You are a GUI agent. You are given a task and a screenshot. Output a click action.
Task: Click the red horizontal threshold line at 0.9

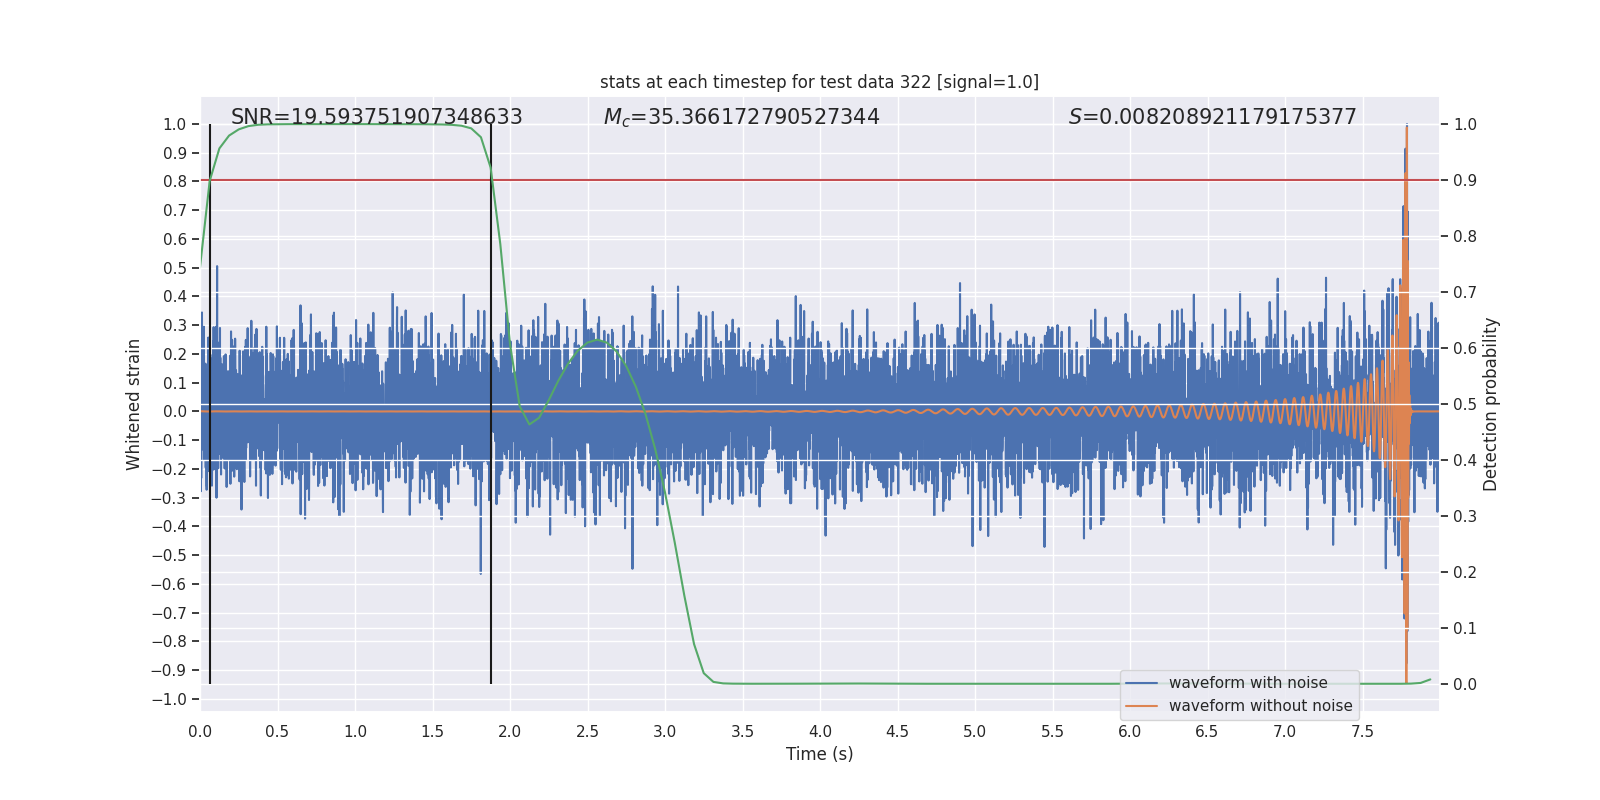820,180
